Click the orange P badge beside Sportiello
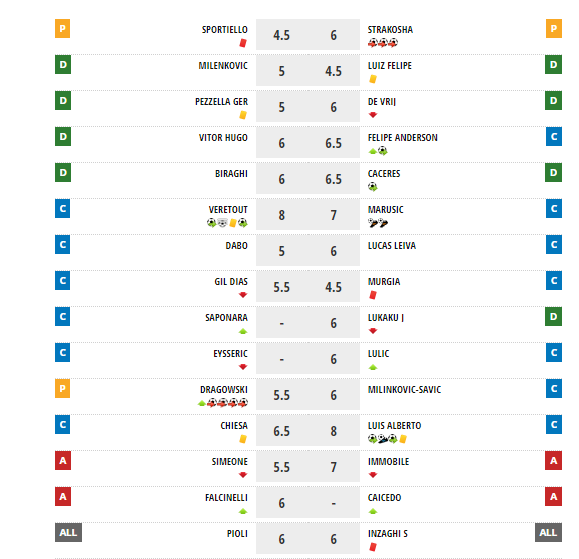 pos(62,28)
